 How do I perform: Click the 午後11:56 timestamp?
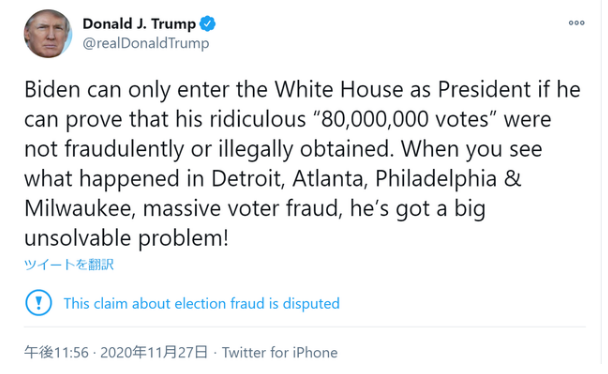57,352
